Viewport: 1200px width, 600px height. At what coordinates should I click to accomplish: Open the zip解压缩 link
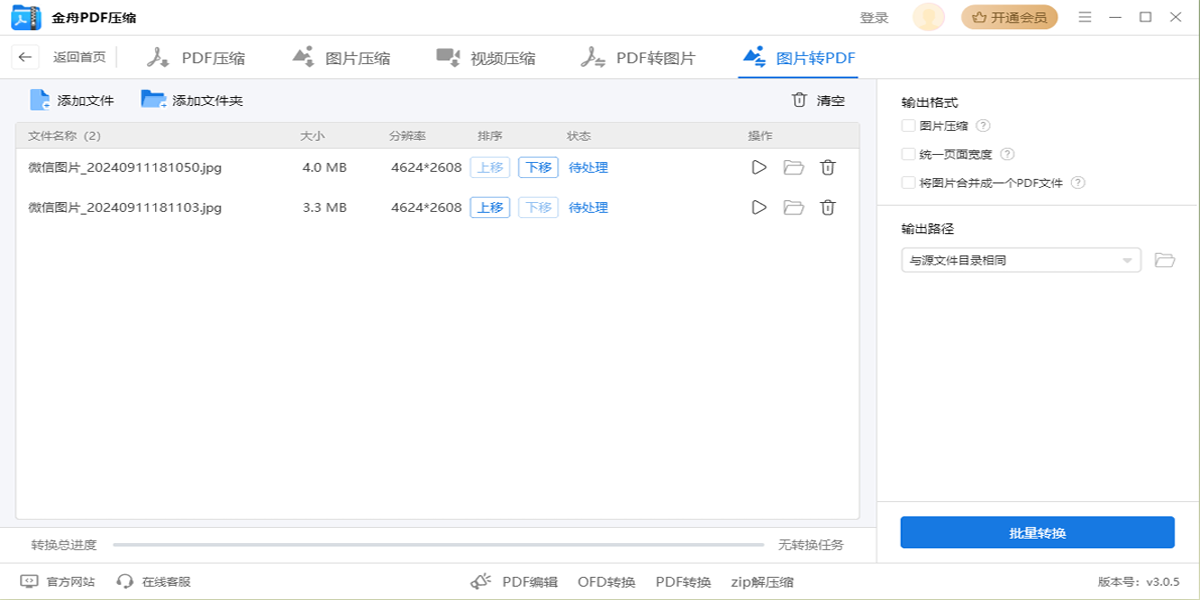762,581
